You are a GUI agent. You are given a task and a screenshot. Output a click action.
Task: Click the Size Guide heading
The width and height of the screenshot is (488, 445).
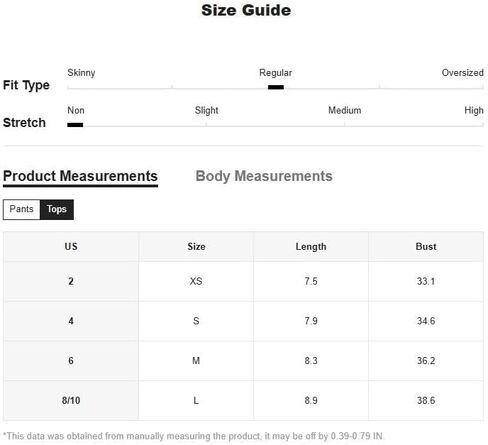click(x=246, y=10)
